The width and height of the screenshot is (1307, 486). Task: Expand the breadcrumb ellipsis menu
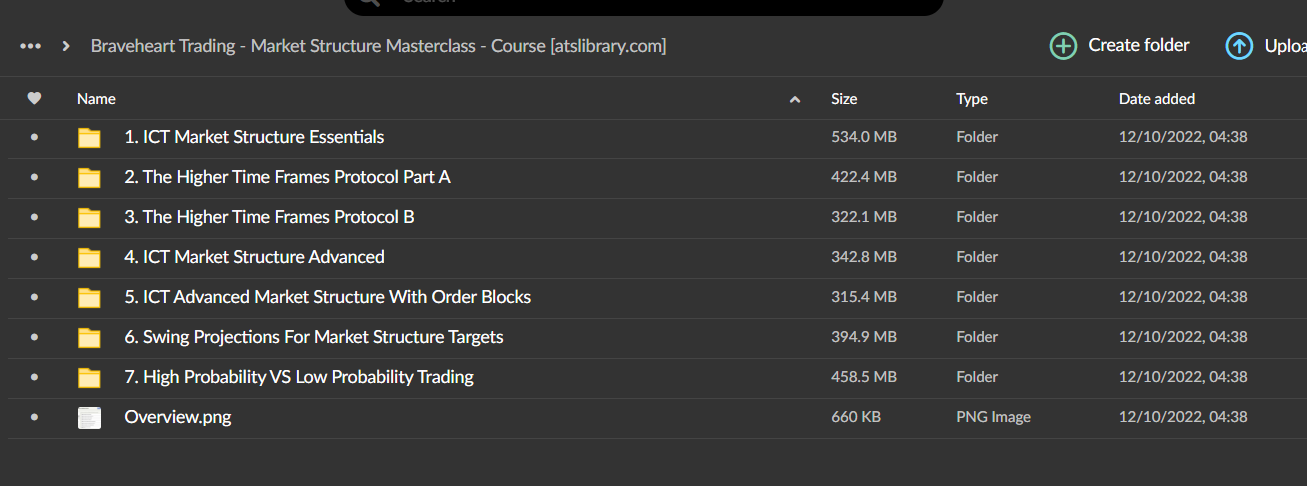pos(31,46)
